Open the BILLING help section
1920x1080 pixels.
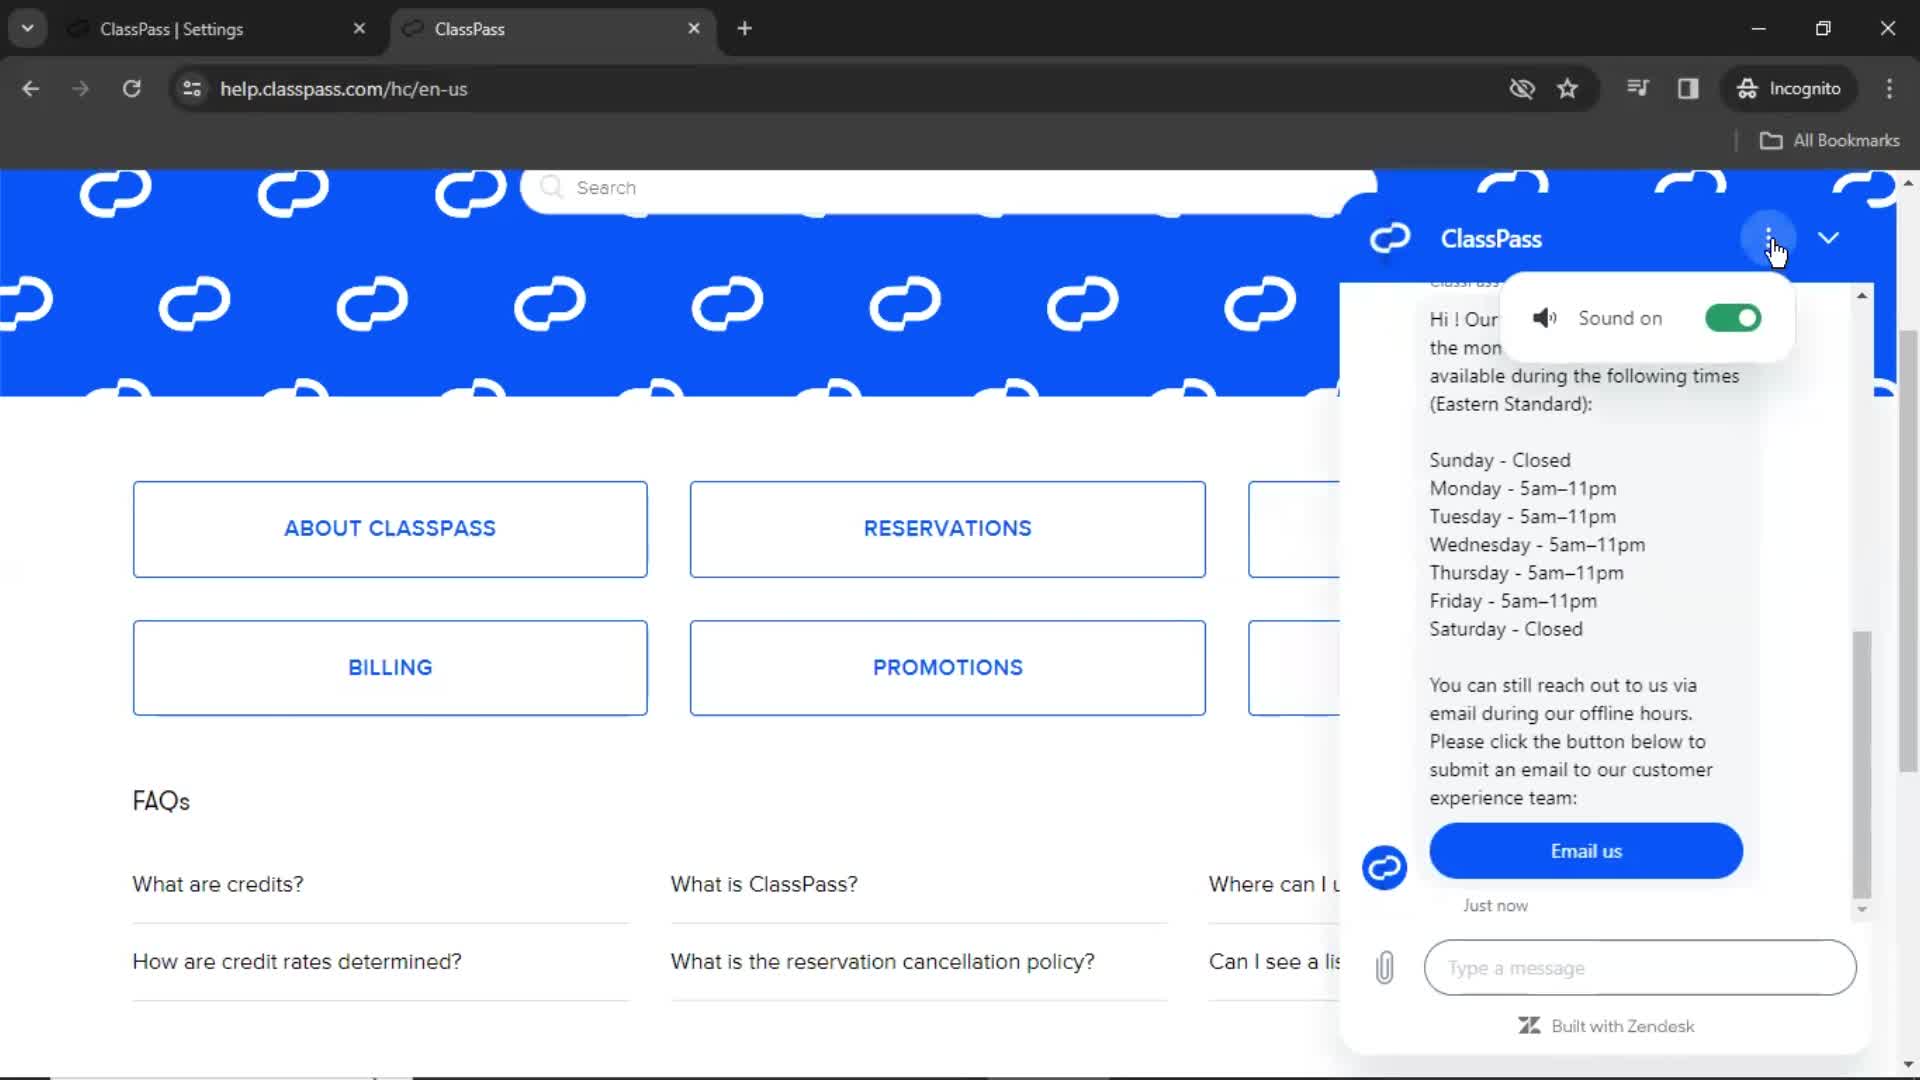pos(389,666)
